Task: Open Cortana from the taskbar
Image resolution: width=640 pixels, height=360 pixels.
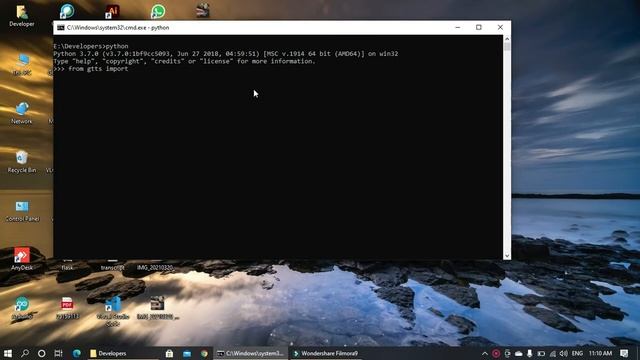Action: point(41,353)
